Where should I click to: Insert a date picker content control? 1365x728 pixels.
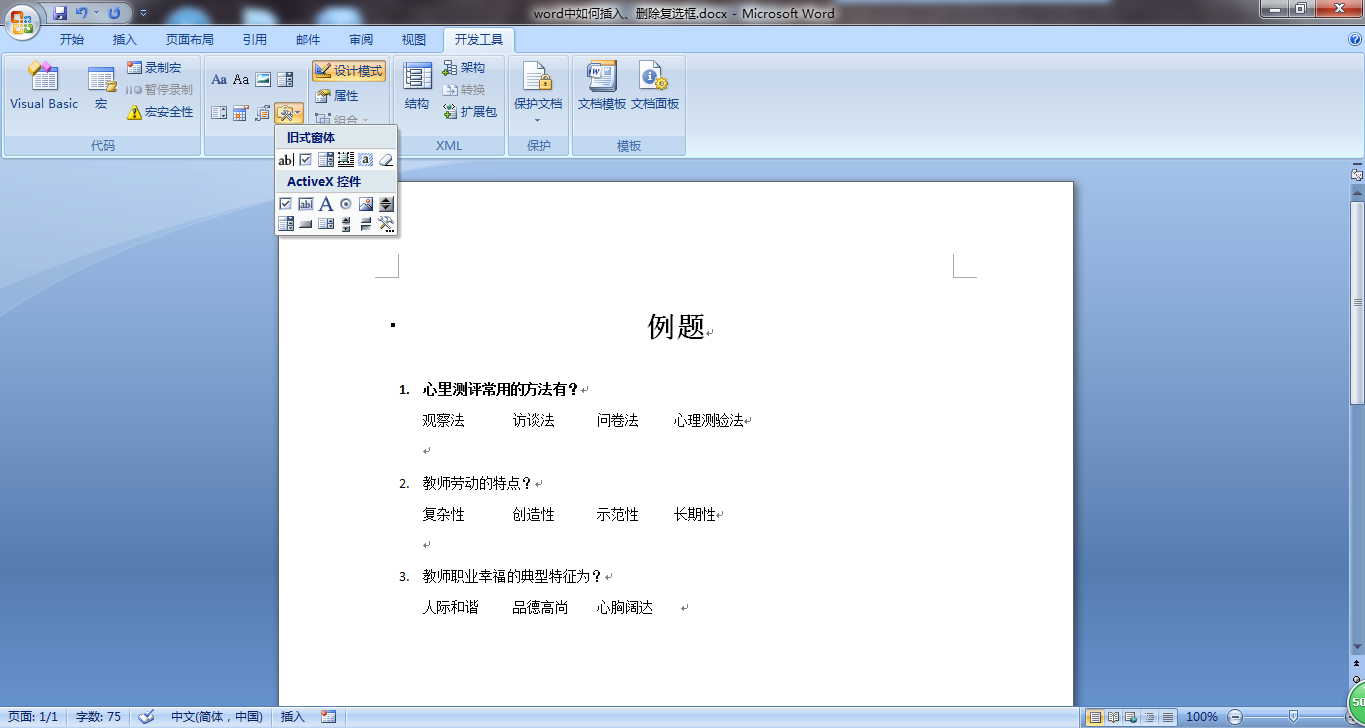(x=241, y=113)
